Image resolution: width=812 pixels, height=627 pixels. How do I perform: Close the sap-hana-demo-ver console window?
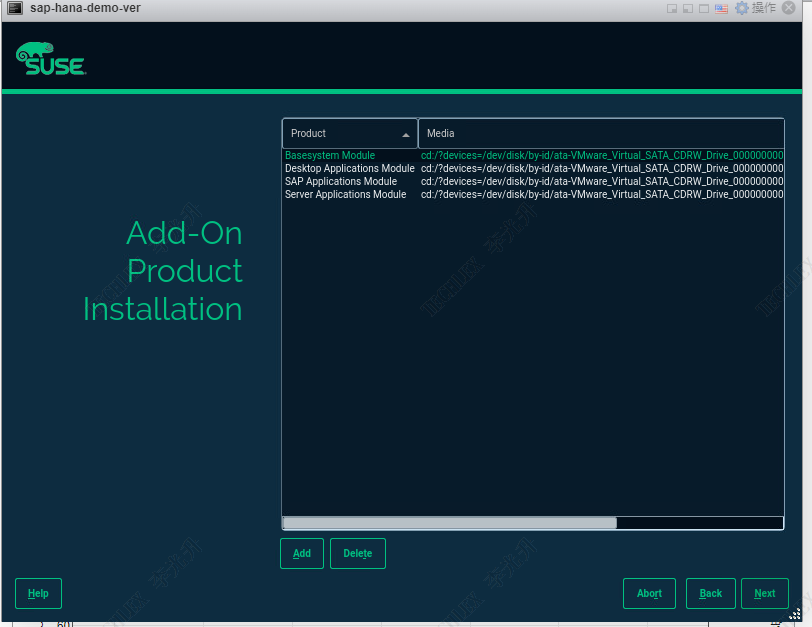[x=789, y=8]
